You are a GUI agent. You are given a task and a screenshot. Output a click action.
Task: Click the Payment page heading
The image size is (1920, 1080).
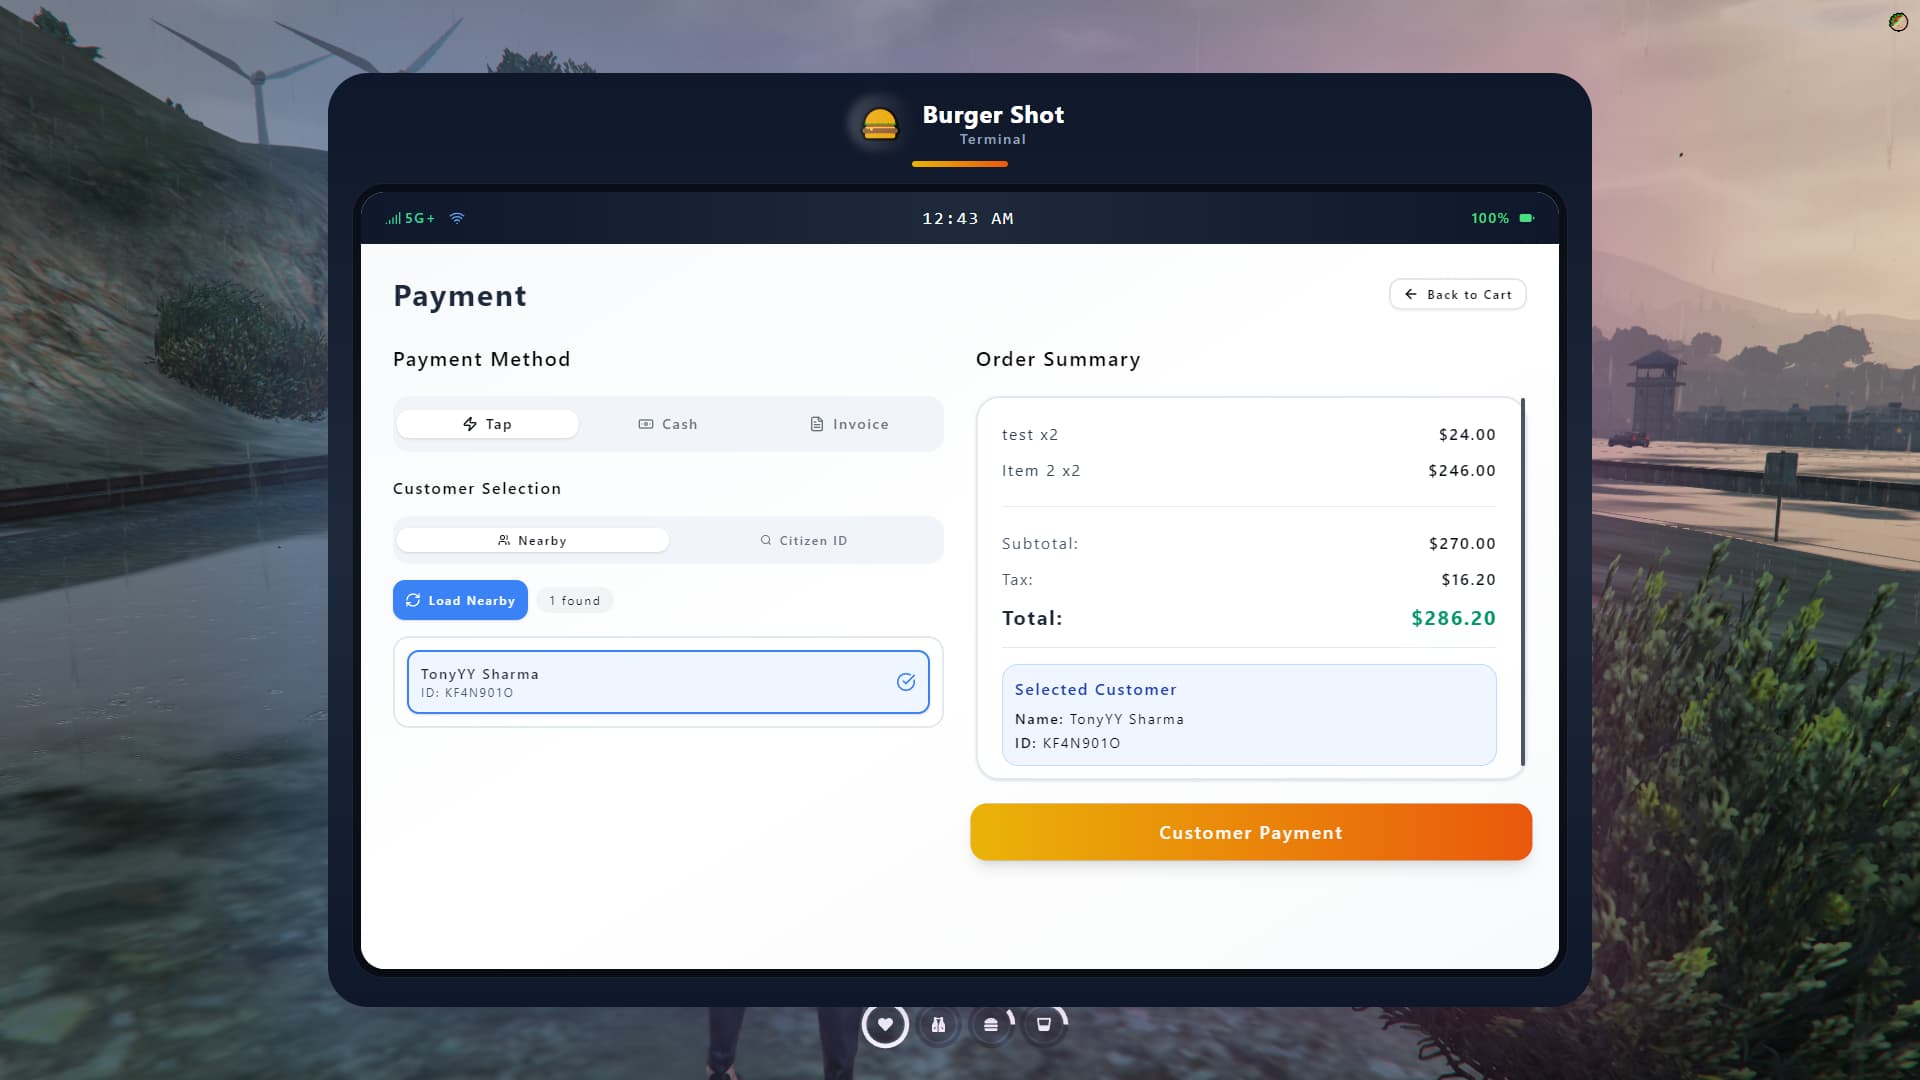pyautogui.click(x=460, y=296)
